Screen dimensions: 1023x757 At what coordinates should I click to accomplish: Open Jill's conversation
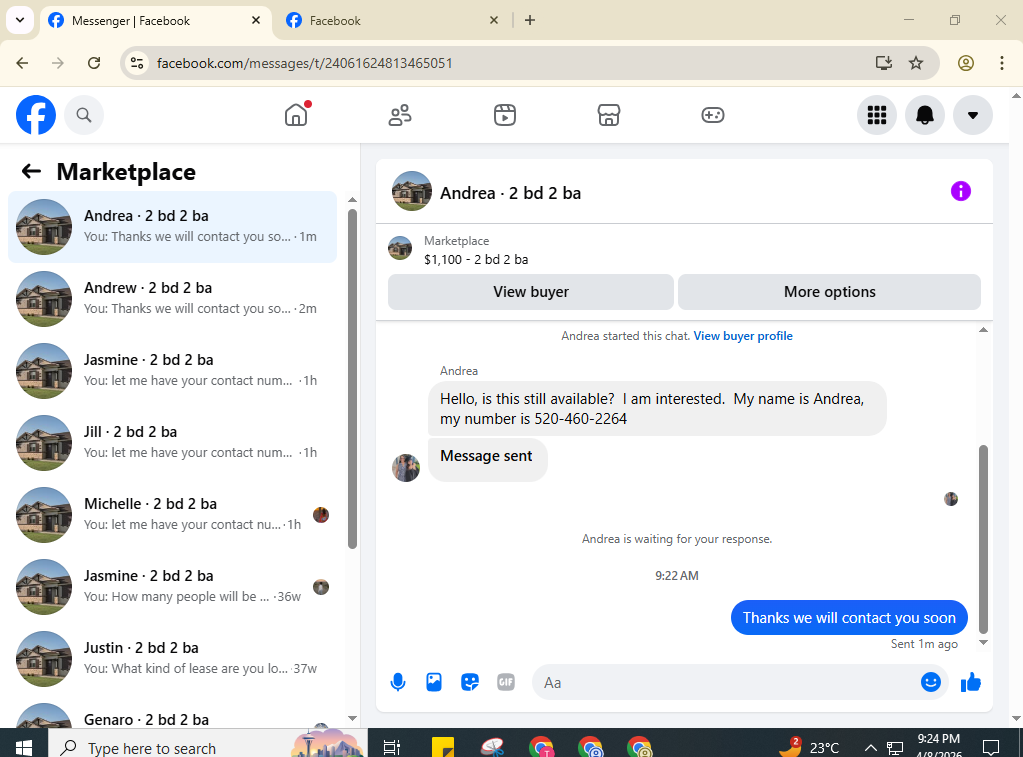tap(172, 442)
